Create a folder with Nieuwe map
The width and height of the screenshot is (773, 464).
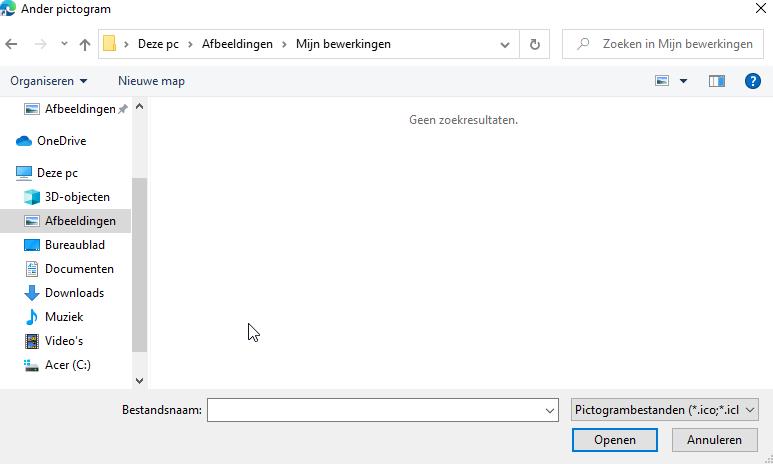click(x=151, y=81)
